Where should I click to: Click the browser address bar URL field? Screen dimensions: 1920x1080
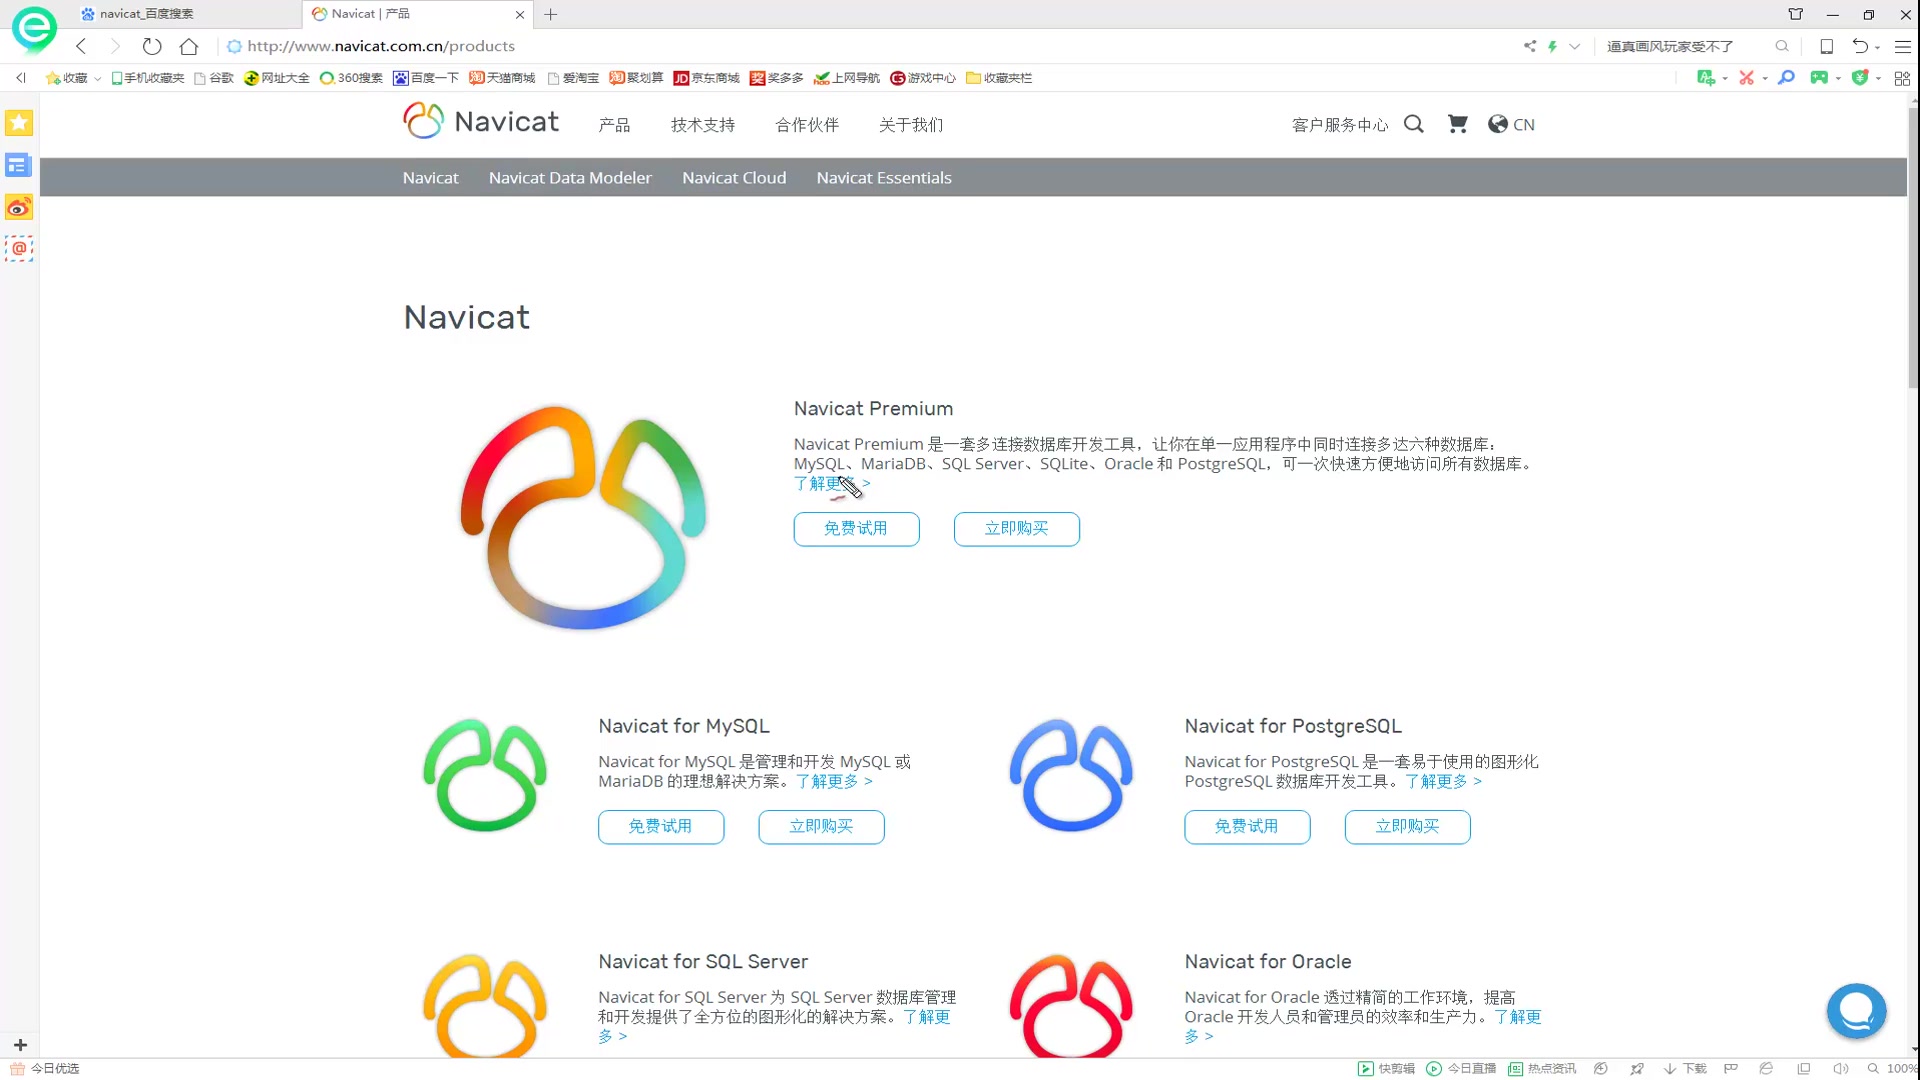tap(380, 46)
